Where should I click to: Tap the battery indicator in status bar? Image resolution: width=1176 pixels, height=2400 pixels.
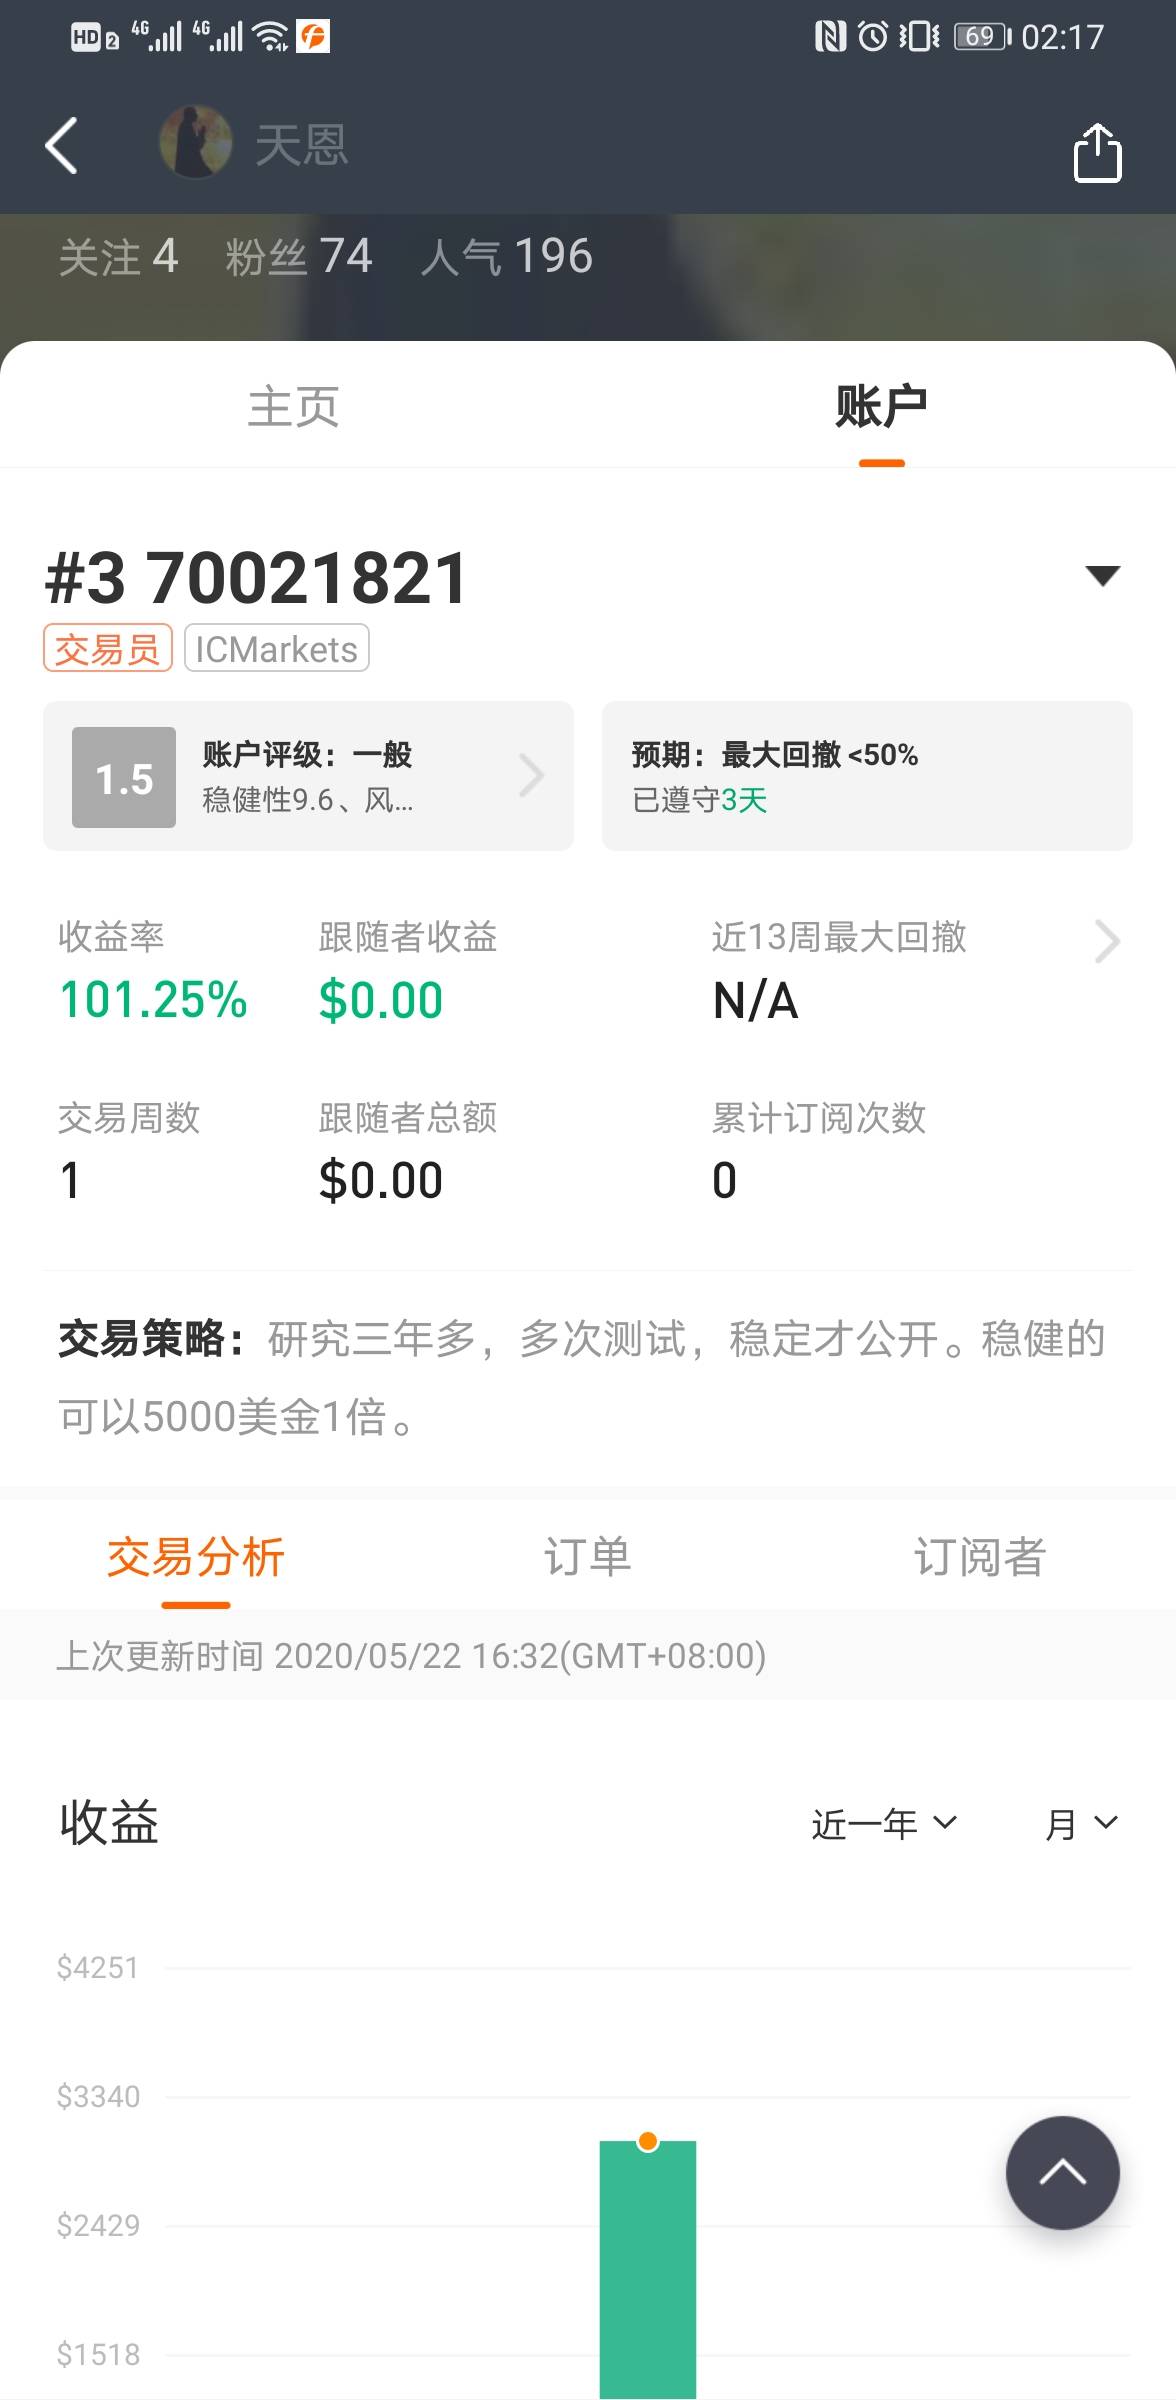click(x=981, y=37)
